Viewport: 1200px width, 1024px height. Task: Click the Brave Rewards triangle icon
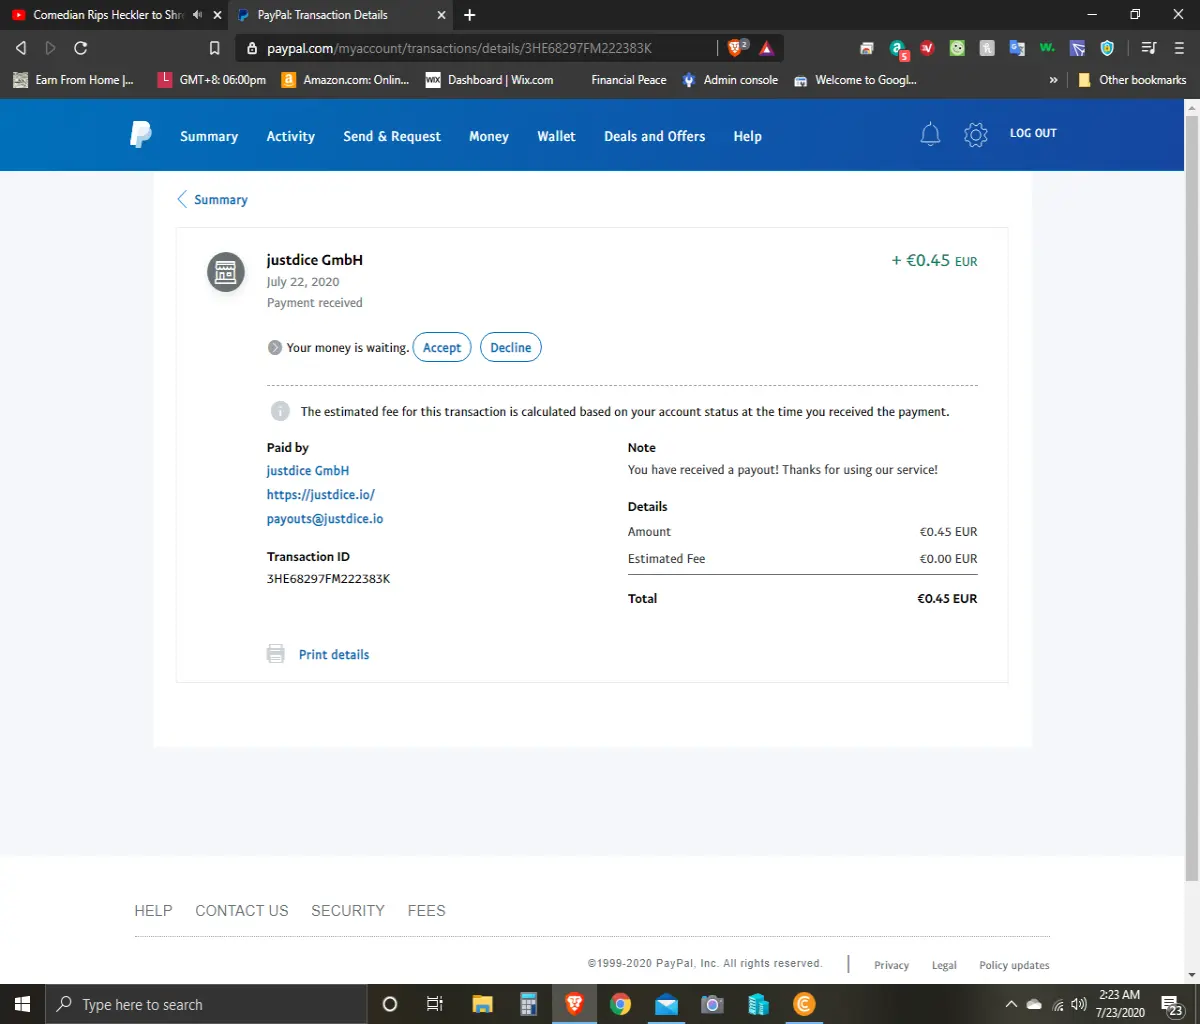pyautogui.click(x=766, y=47)
